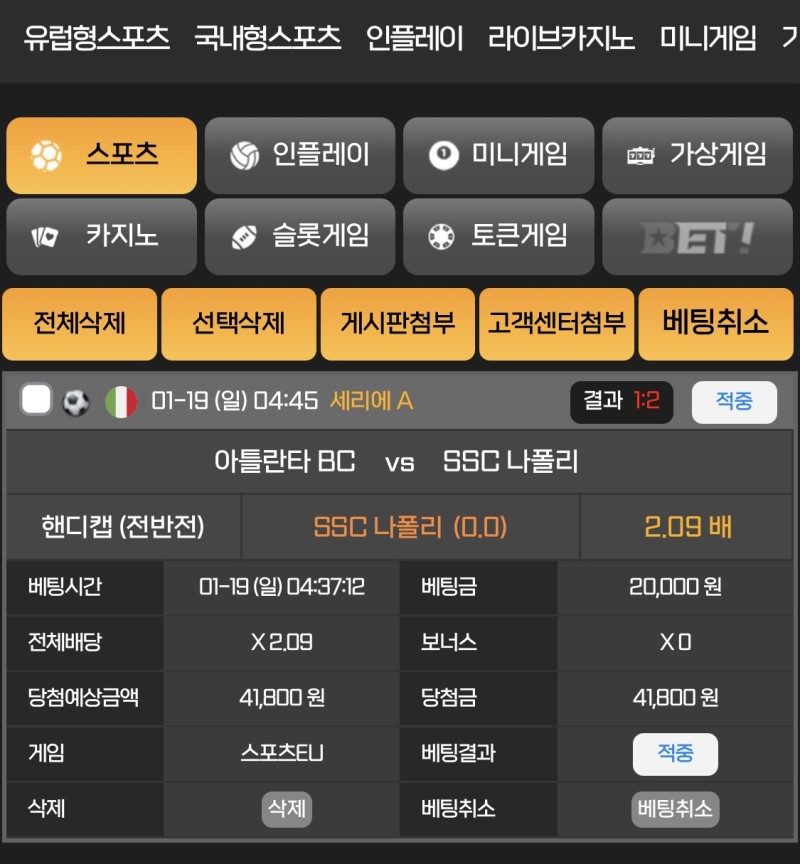The width and height of the screenshot is (800, 864).
Task: Click the 적중 badge in bet header
Action: pyautogui.click(x=734, y=402)
